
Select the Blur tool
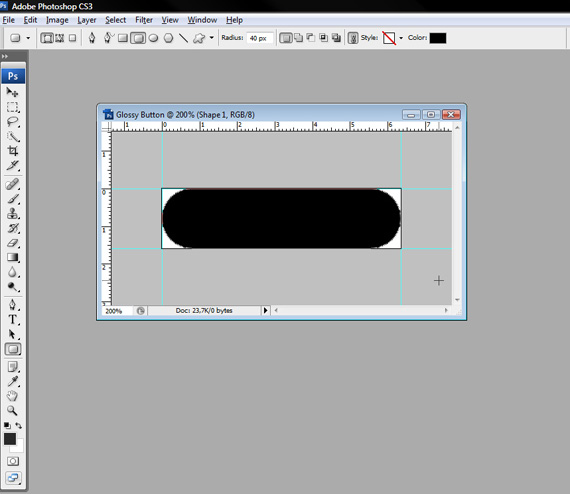tap(13, 272)
